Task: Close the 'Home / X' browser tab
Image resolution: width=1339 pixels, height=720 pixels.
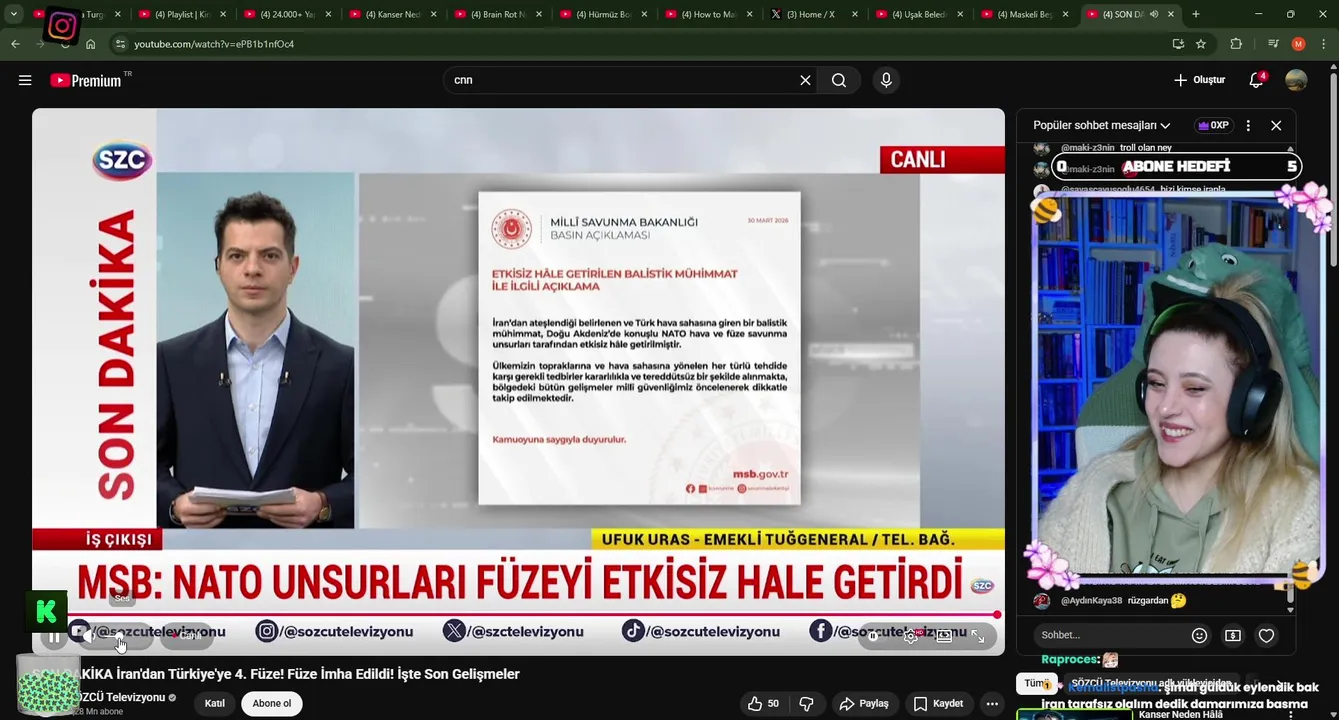Action: [855, 14]
